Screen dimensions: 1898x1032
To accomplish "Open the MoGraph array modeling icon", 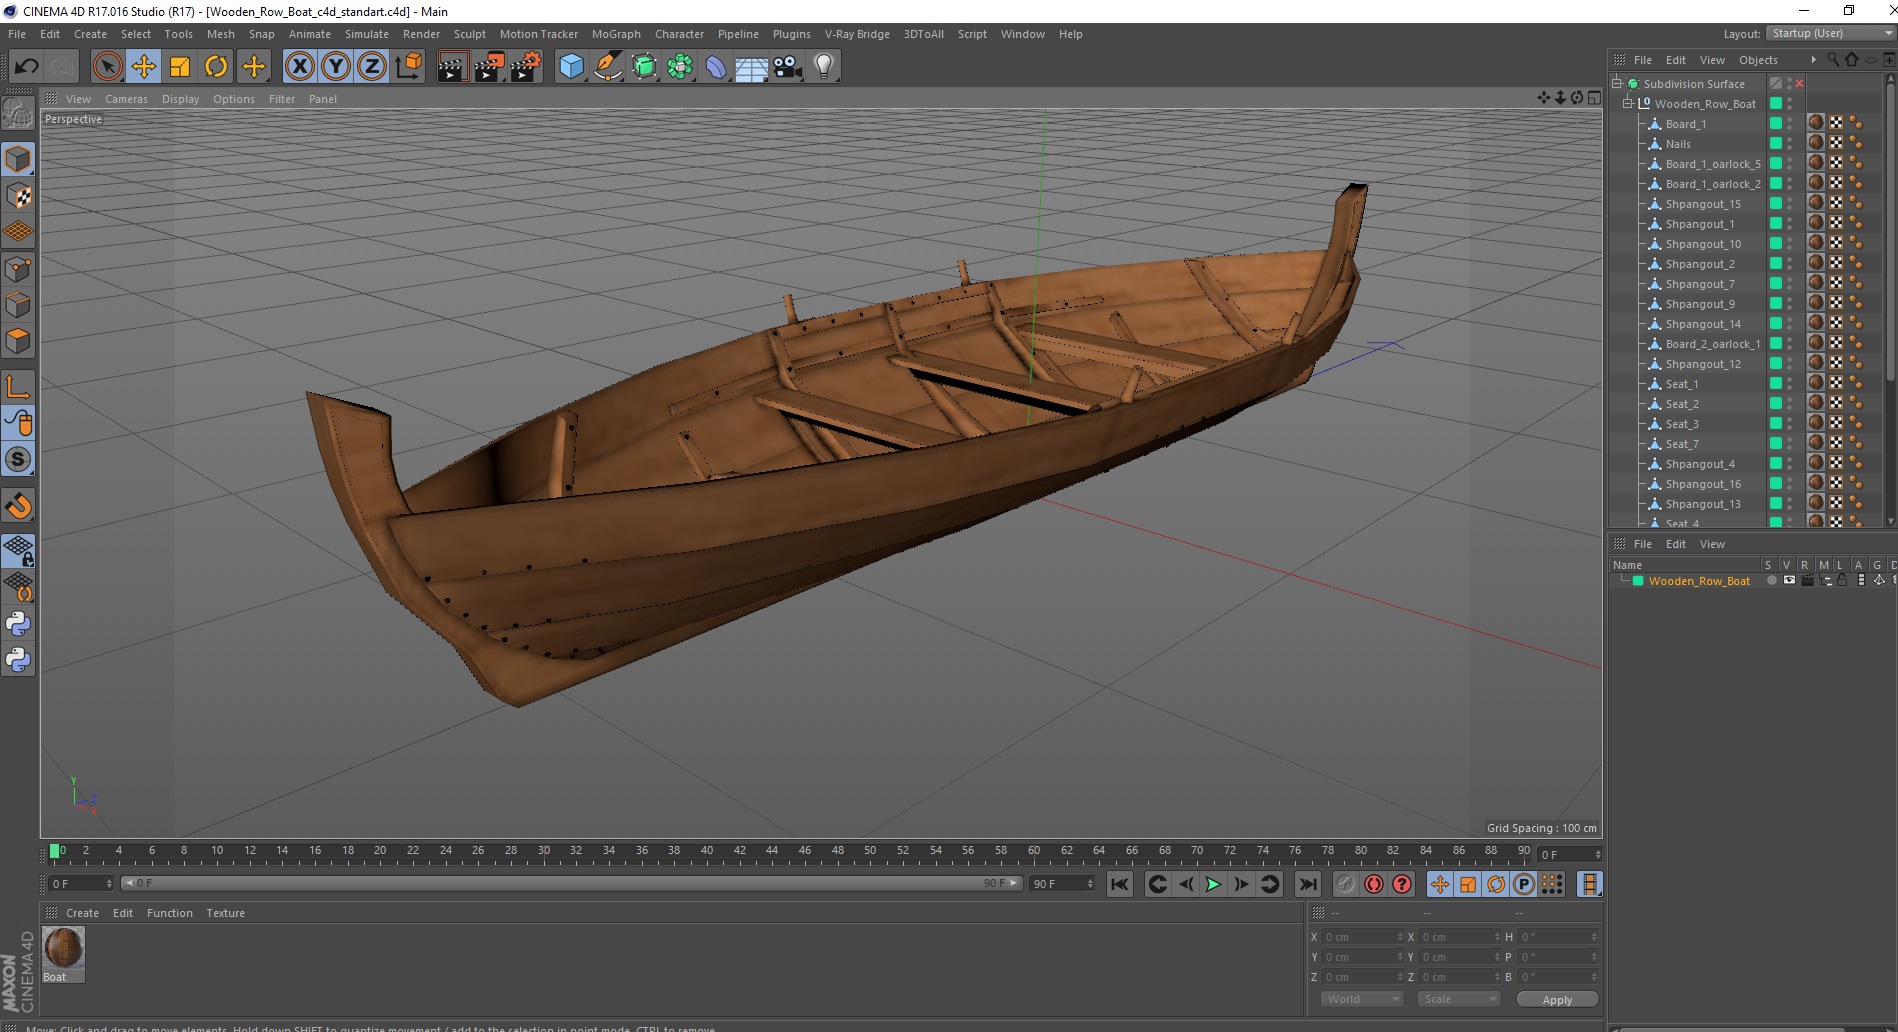I will tap(680, 67).
